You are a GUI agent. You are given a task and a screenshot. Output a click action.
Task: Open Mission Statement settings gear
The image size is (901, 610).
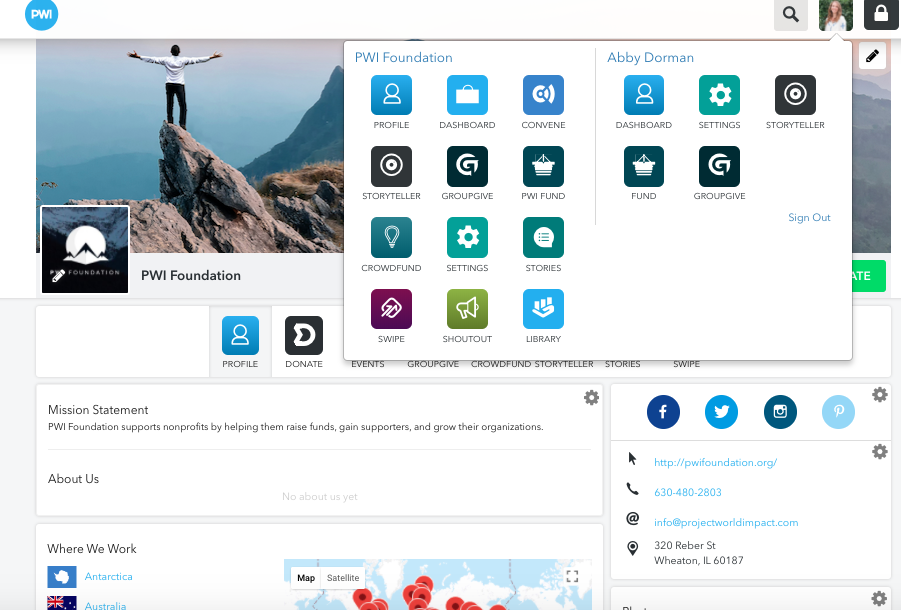[591, 398]
